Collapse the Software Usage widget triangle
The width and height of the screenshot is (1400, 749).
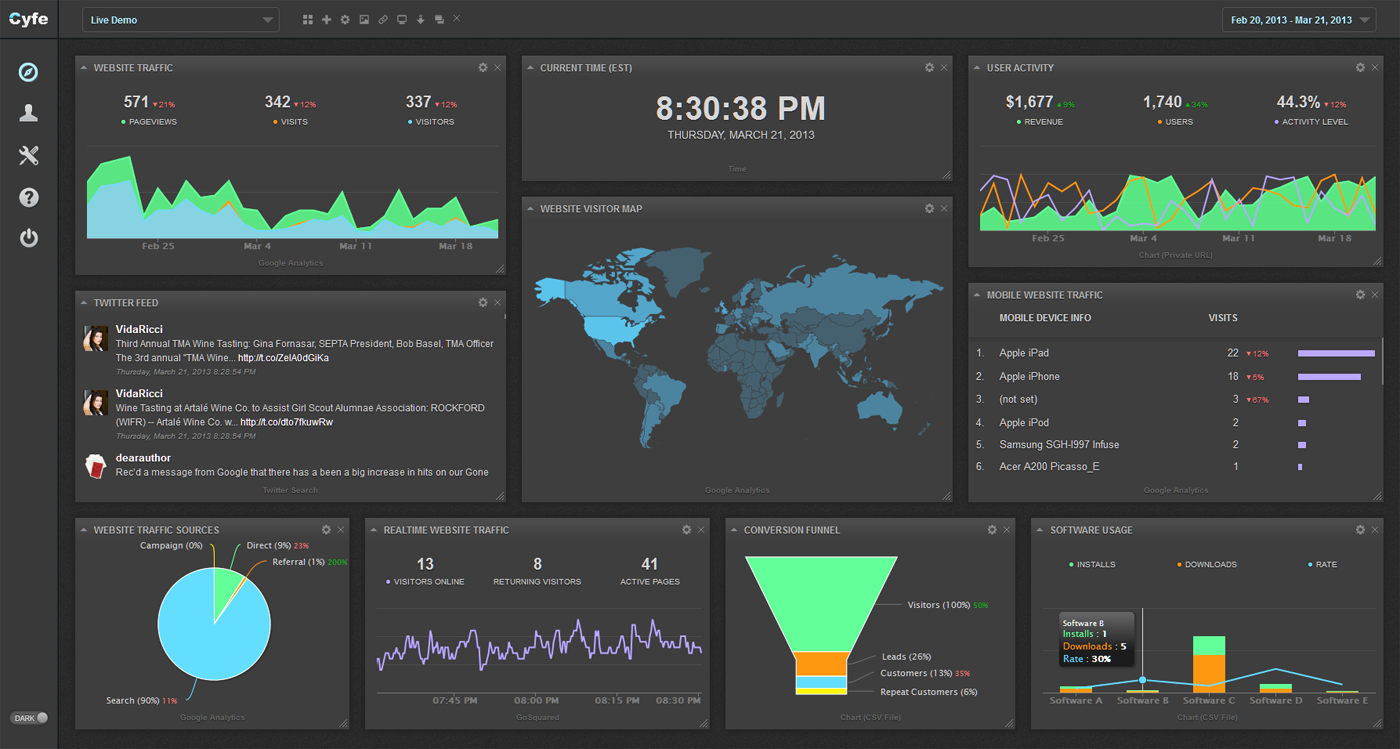pos(1040,530)
